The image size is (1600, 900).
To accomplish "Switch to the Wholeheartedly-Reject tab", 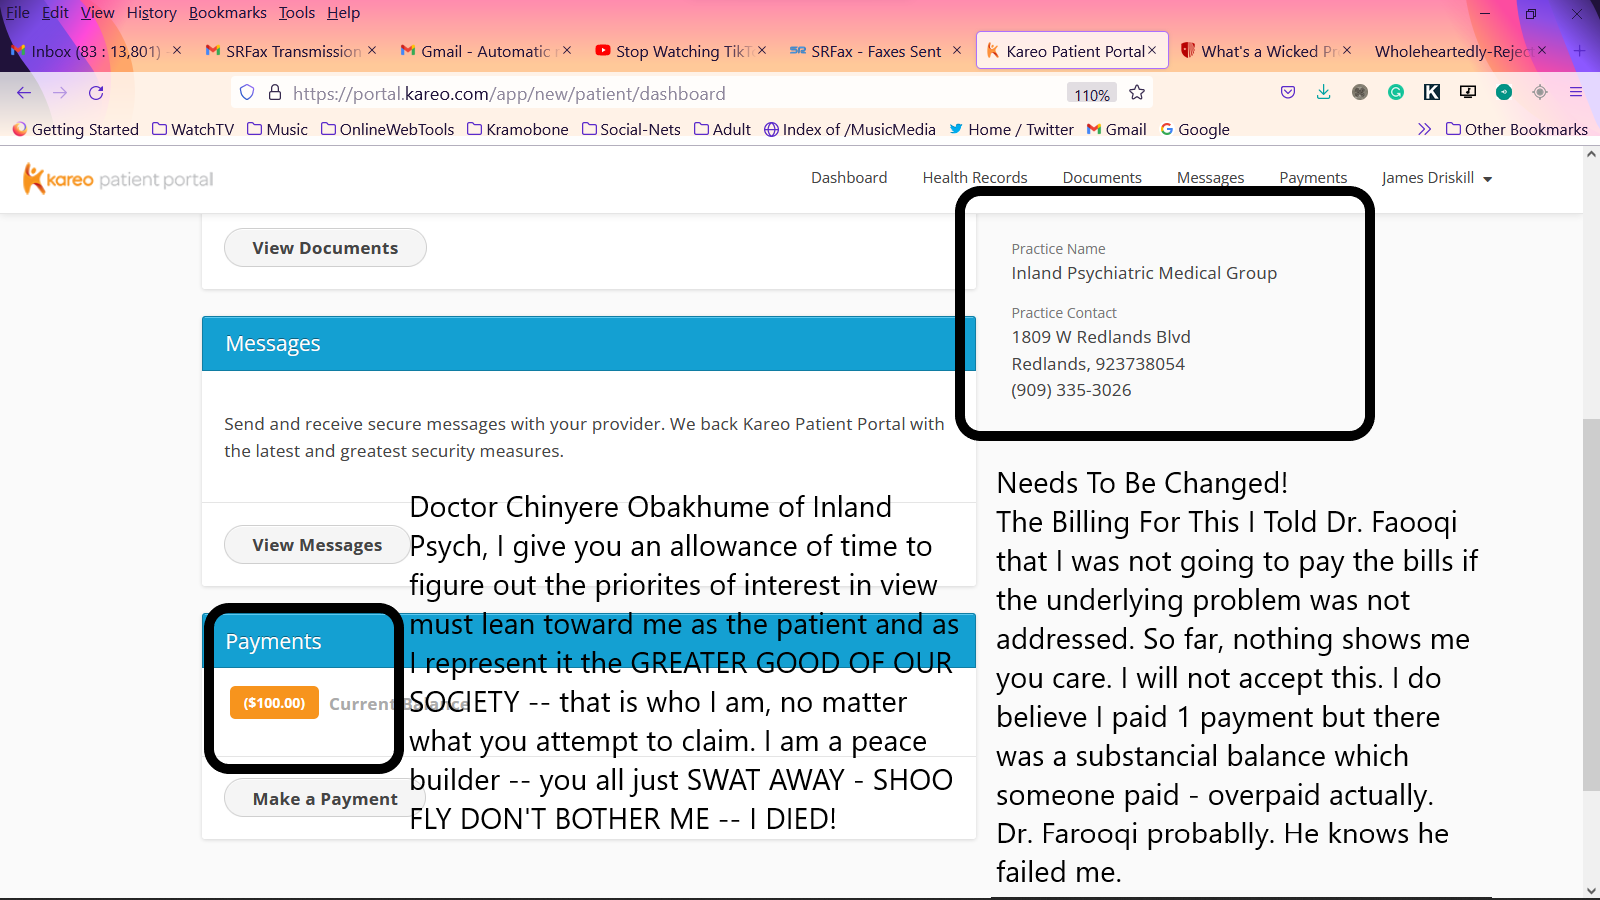I will point(1459,50).
